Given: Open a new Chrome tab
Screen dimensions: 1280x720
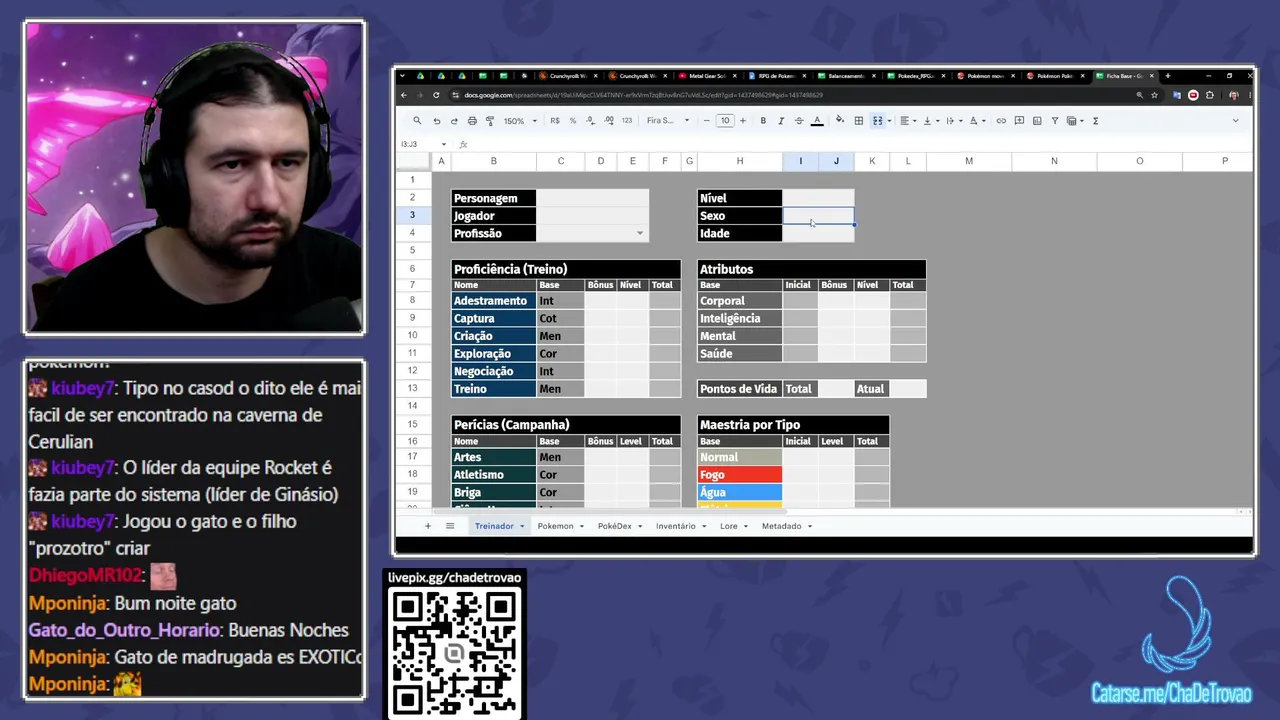Looking at the screenshot, I should [1167, 76].
